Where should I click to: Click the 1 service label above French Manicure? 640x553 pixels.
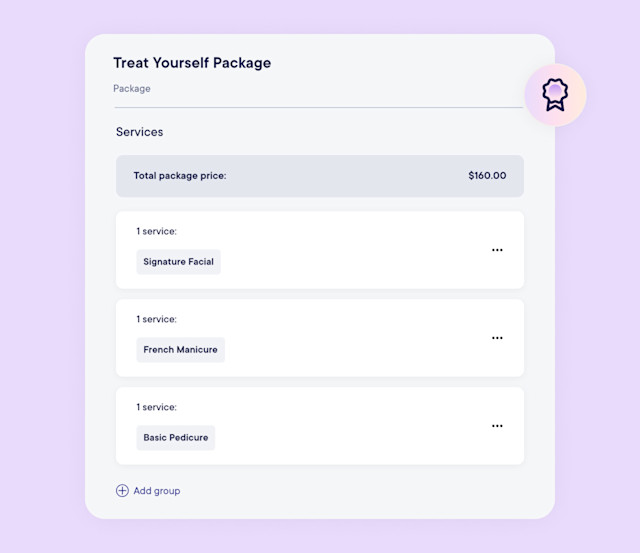[157, 319]
